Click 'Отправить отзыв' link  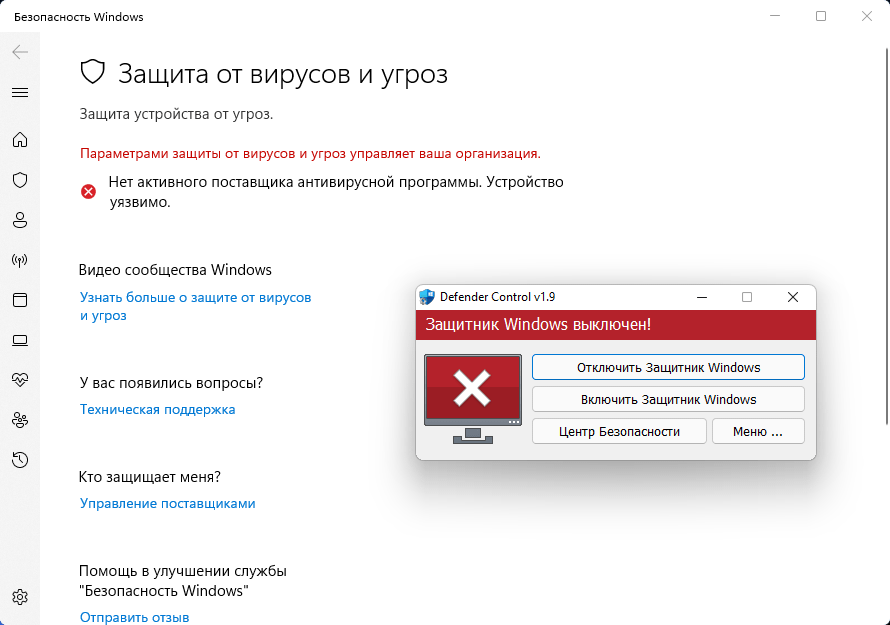[135, 617]
